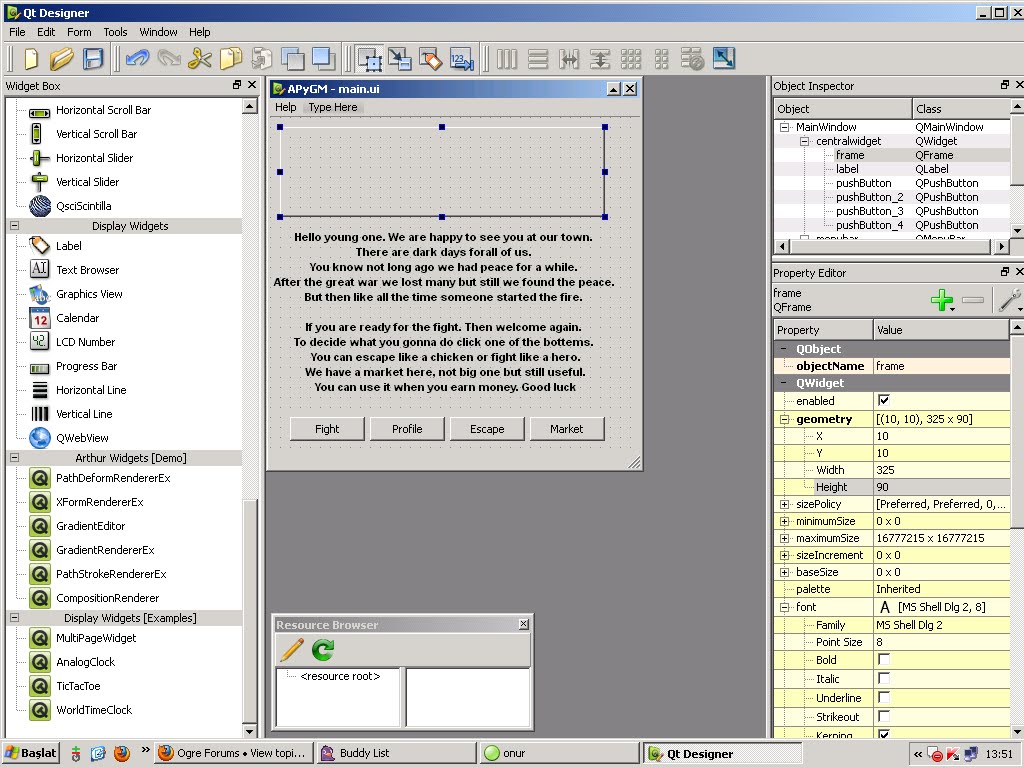
Task: Select the Edit Widgets mode icon
Action: (x=370, y=59)
